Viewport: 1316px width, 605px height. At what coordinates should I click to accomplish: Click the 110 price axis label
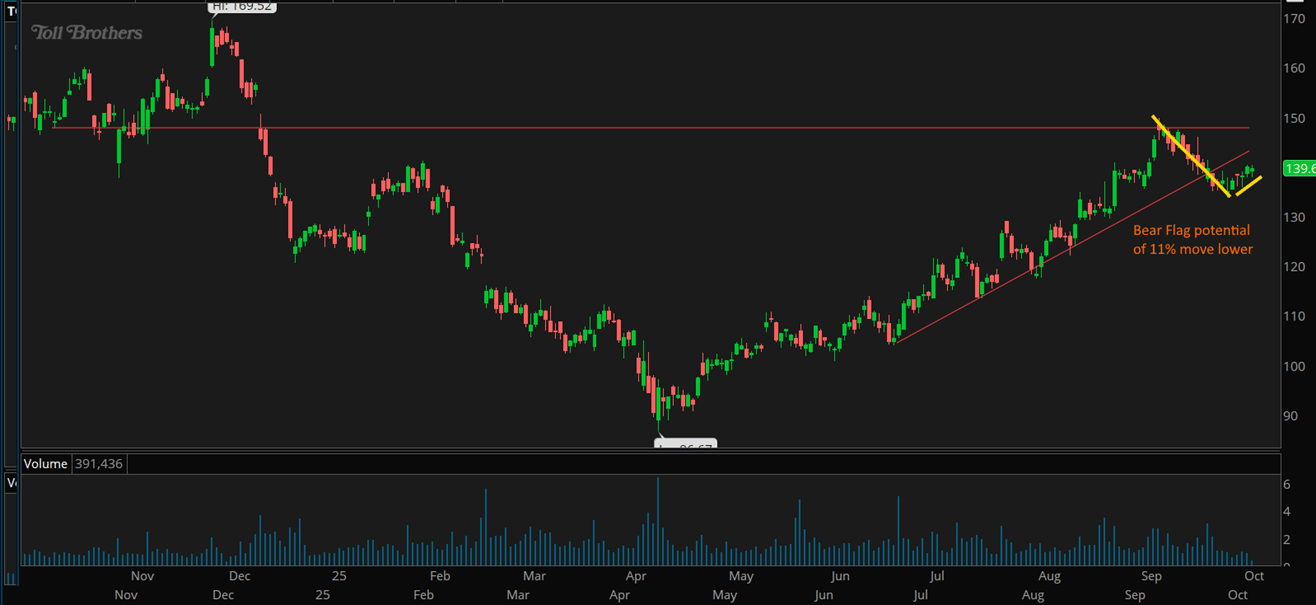(x=1294, y=316)
